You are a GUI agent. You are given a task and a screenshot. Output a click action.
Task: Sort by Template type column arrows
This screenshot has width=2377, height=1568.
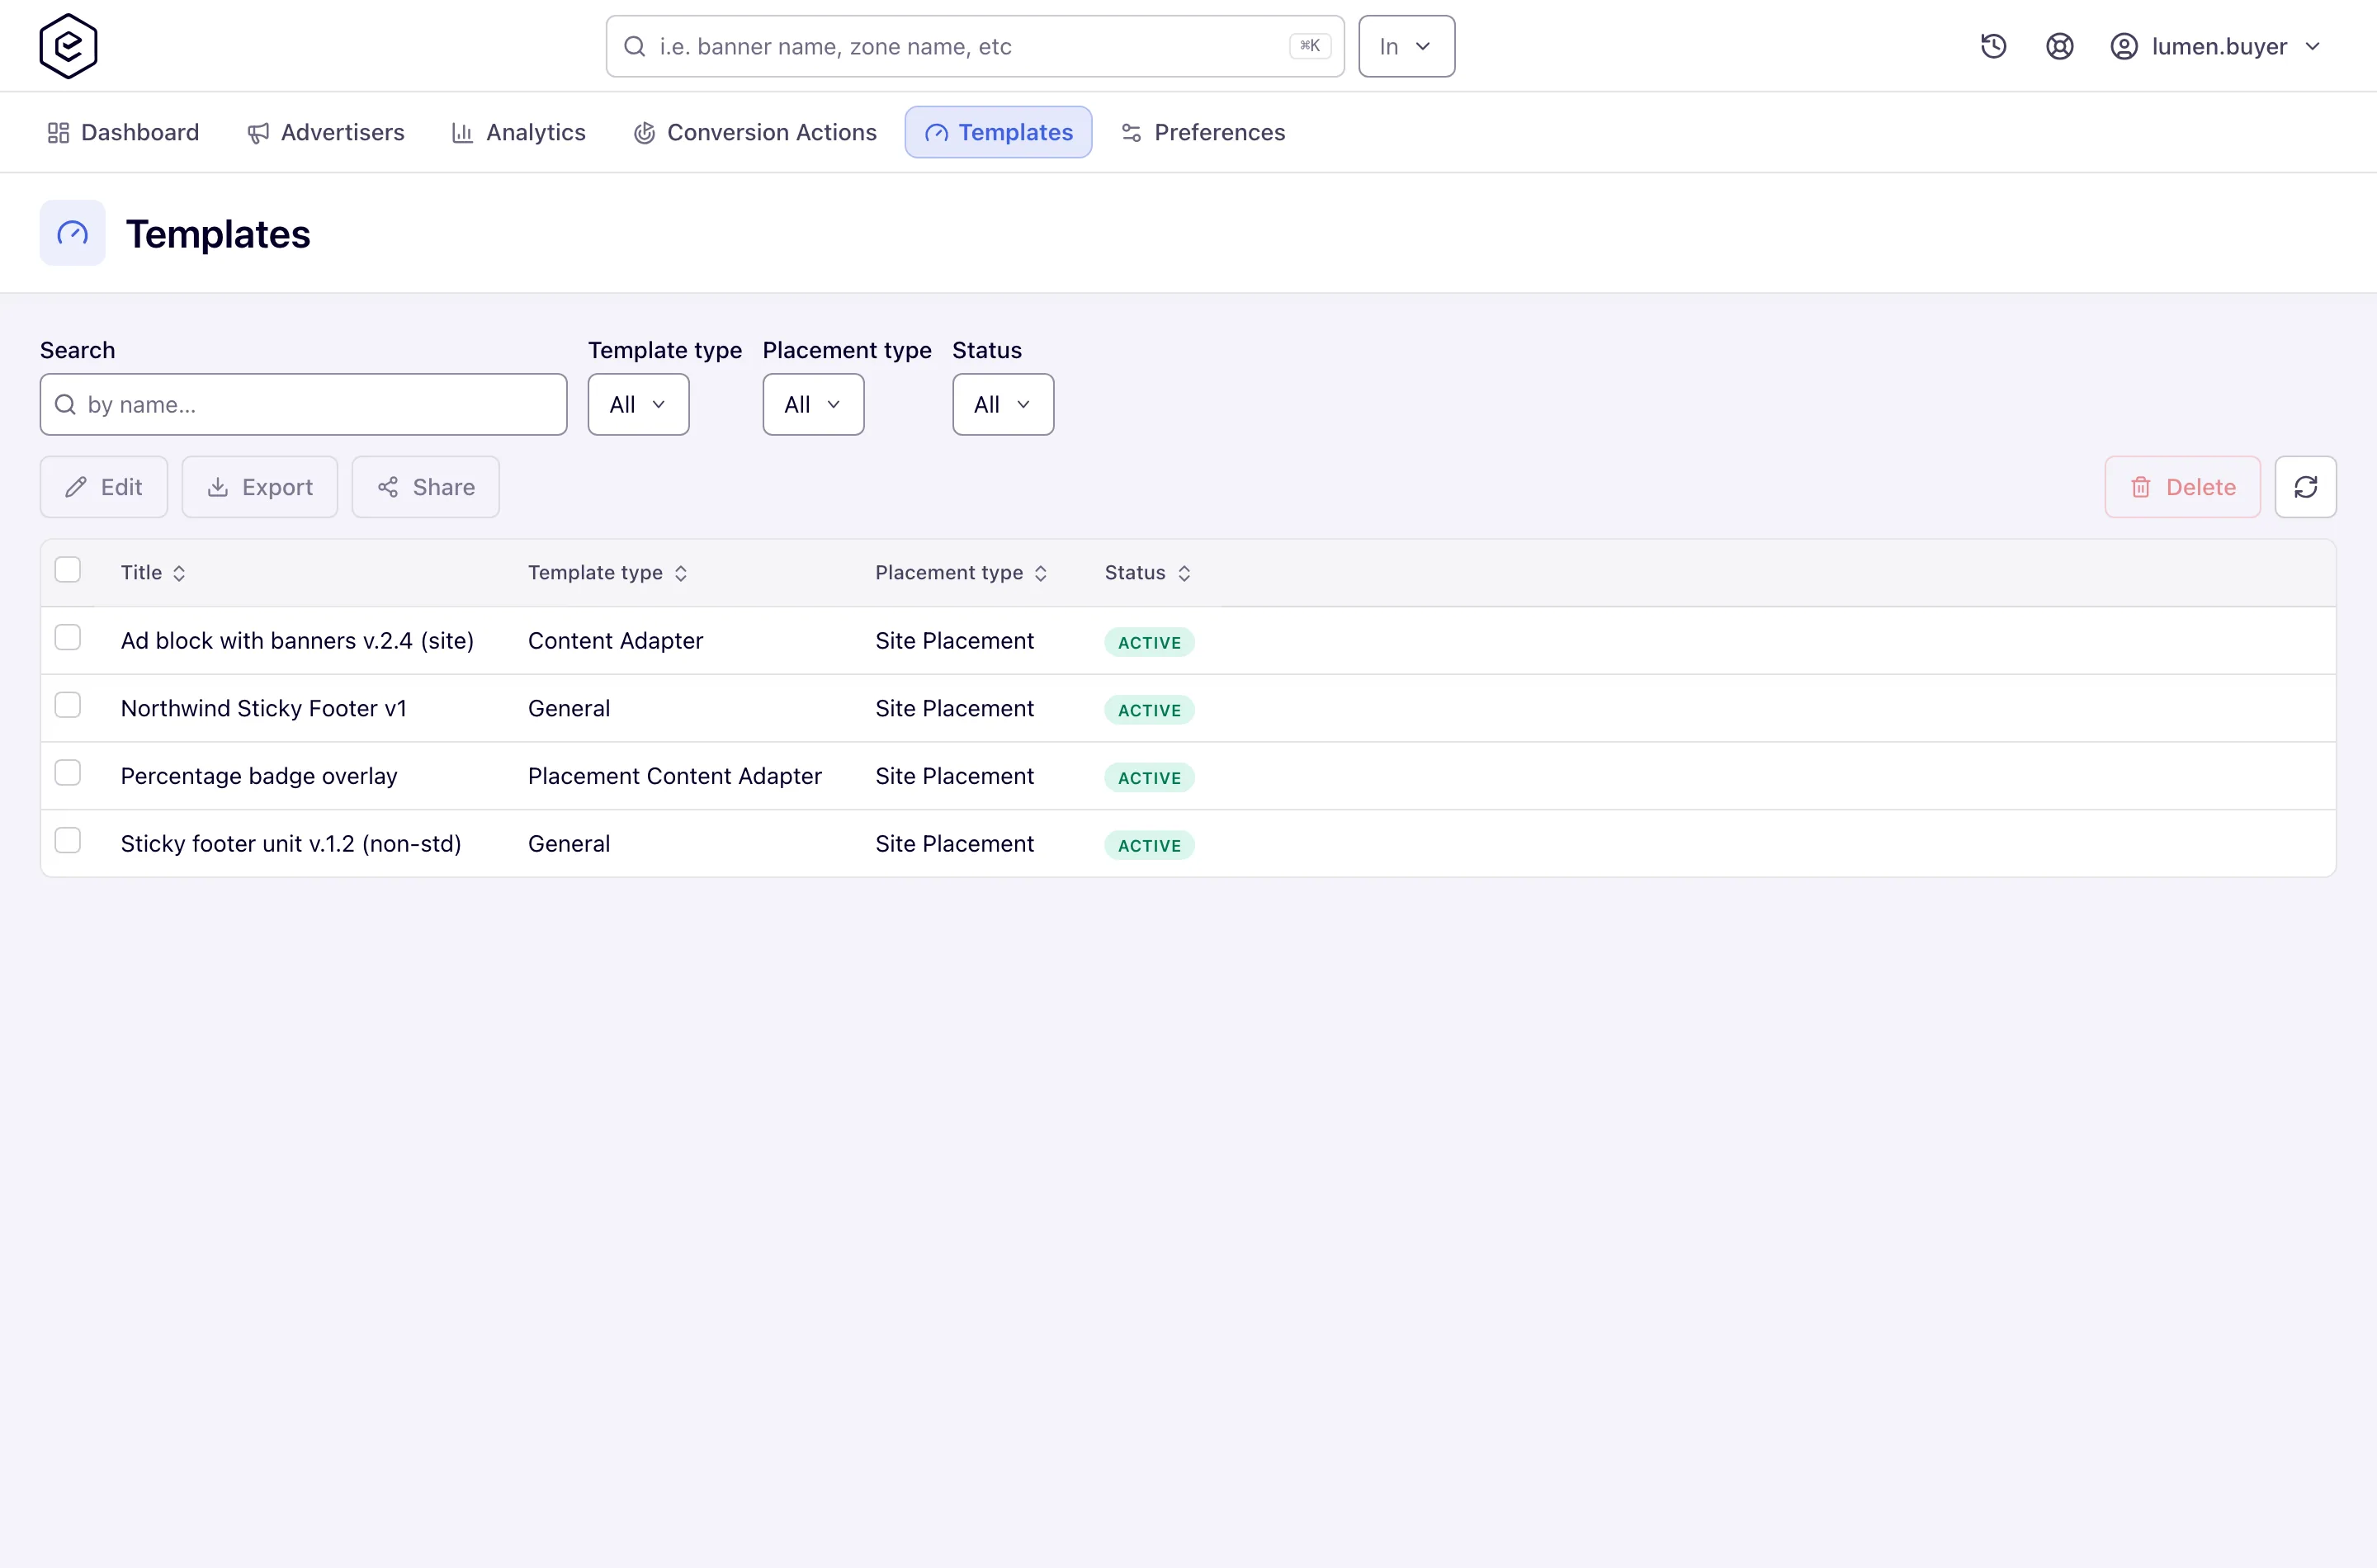coord(681,573)
